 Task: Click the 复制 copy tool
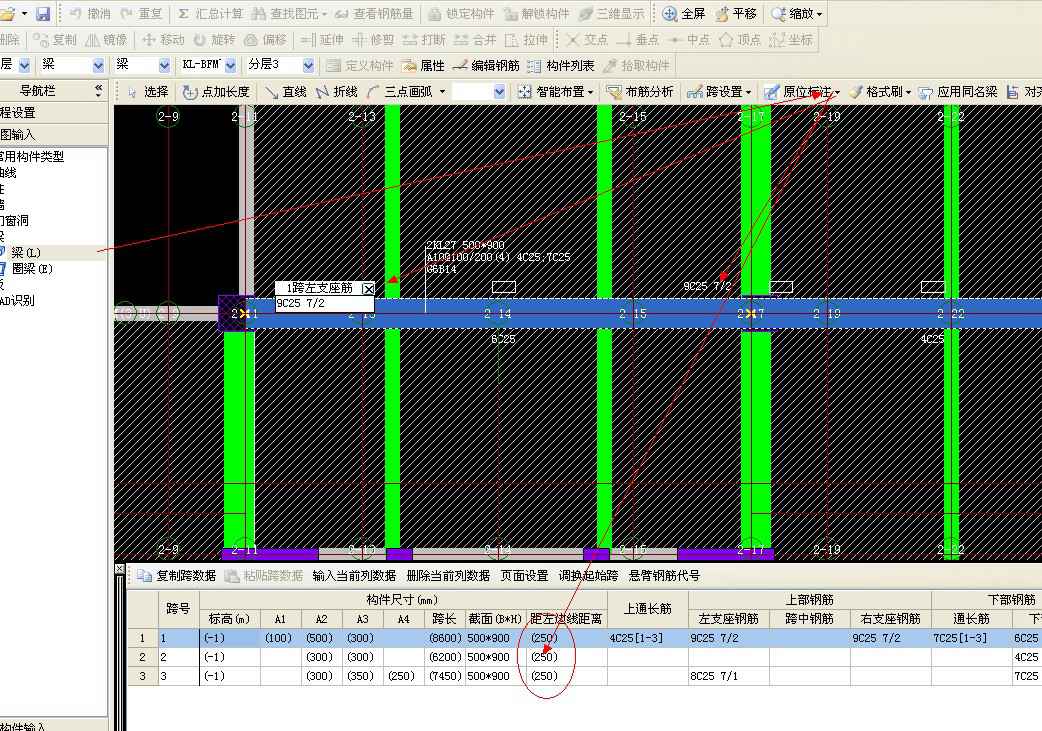(55, 40)
